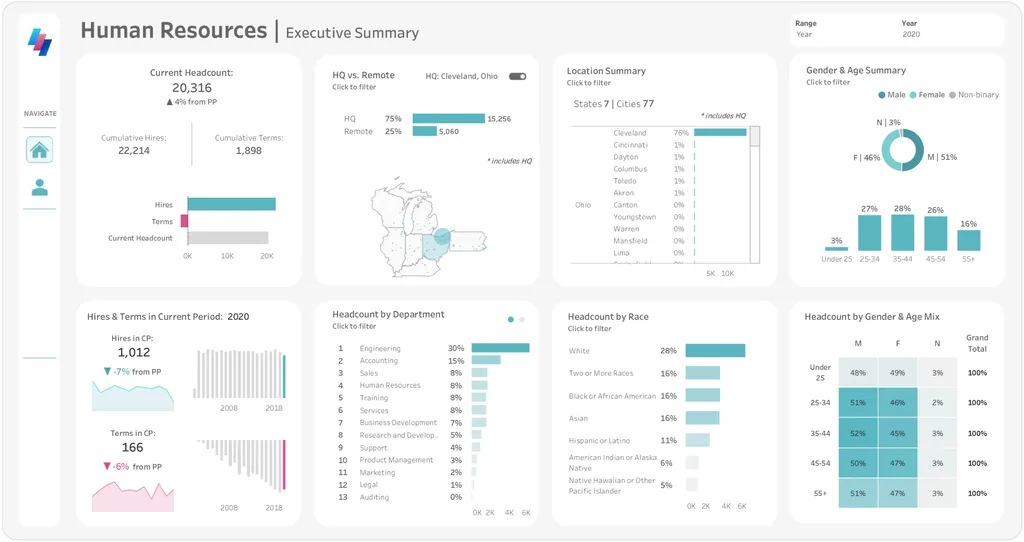The image size is (1024, 542).
Task: Click the gender donut chart
Action: click(903, 150)
